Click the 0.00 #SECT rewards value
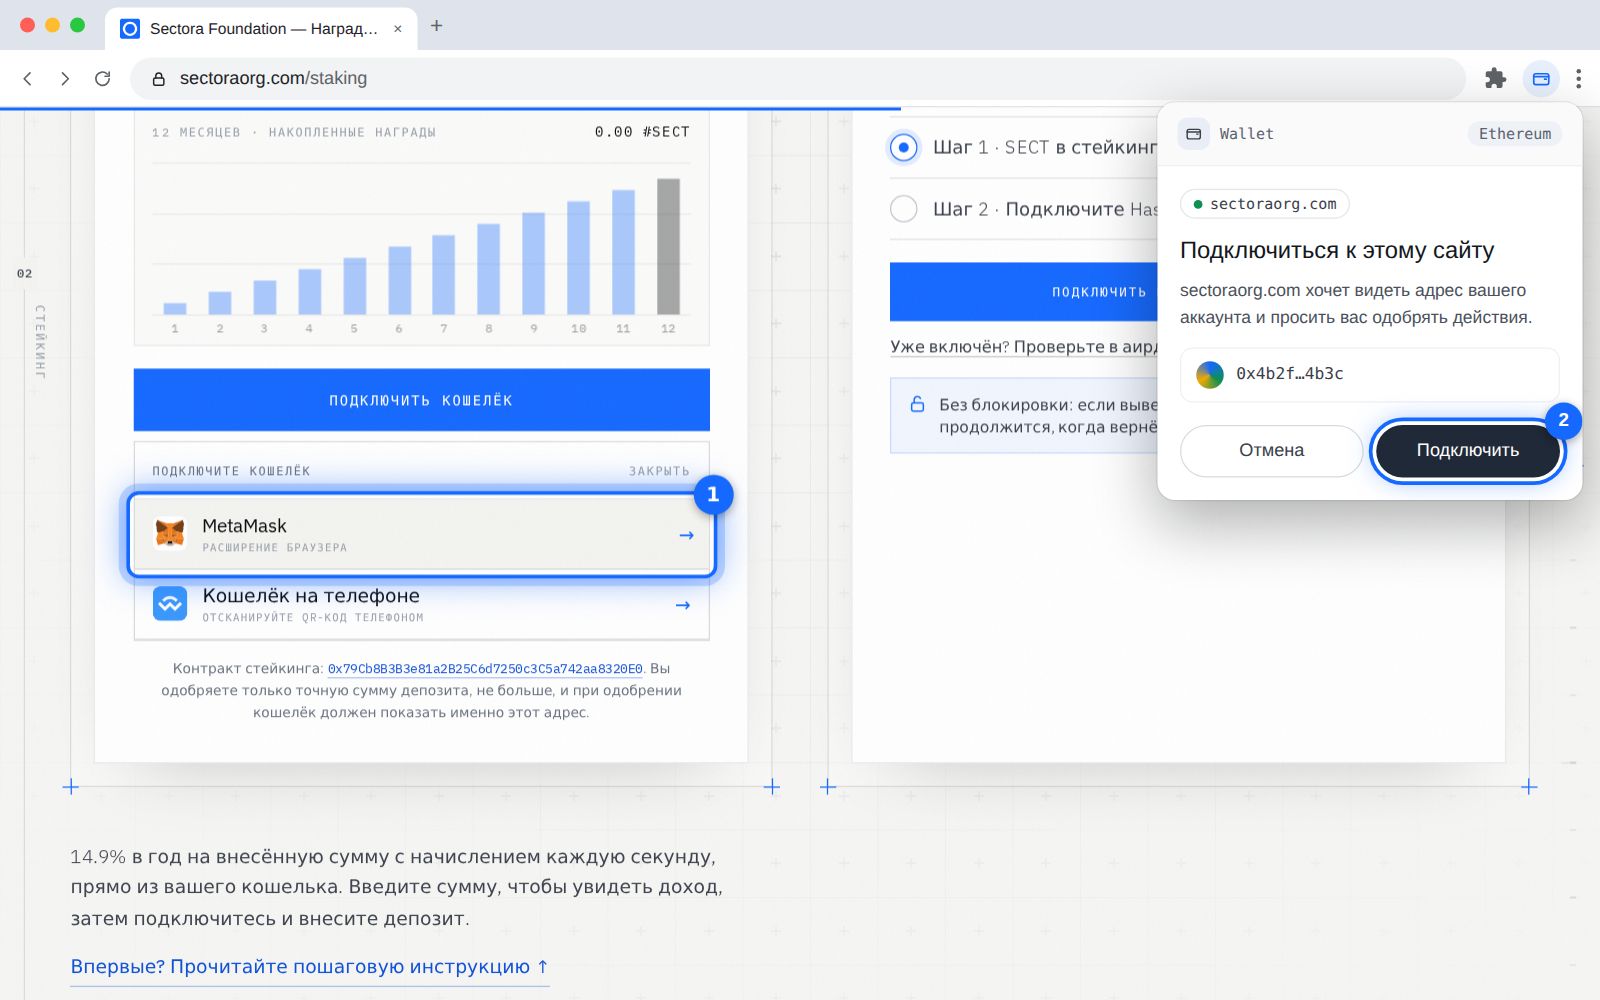Screen dimensions: 1600x1000 tap(642, 132)
